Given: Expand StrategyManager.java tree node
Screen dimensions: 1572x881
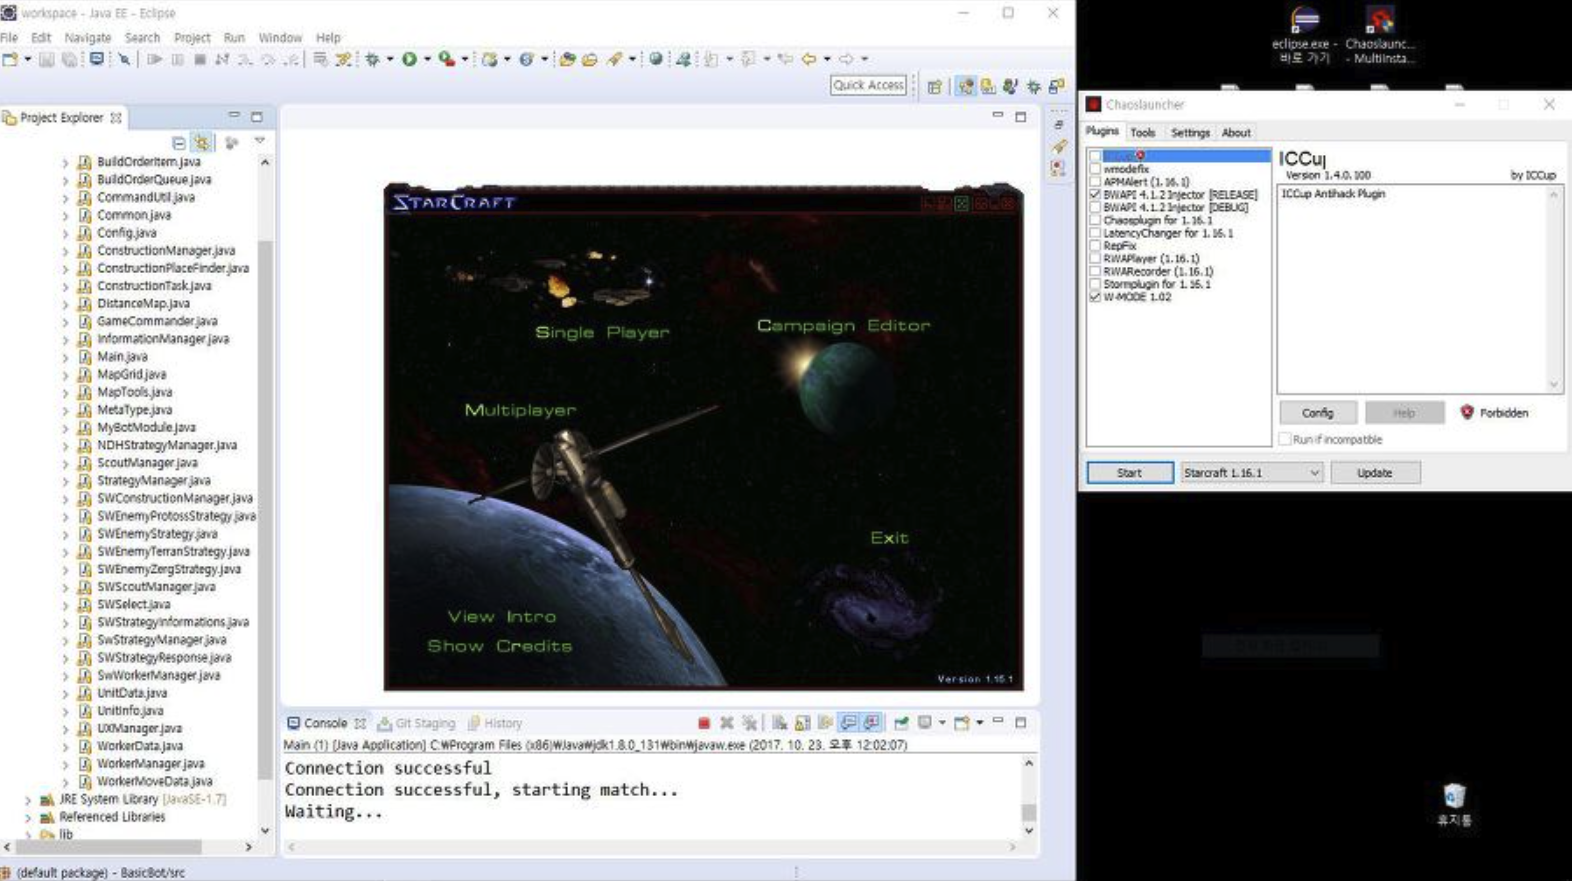Looking at the screenshot, I should 65,481.
